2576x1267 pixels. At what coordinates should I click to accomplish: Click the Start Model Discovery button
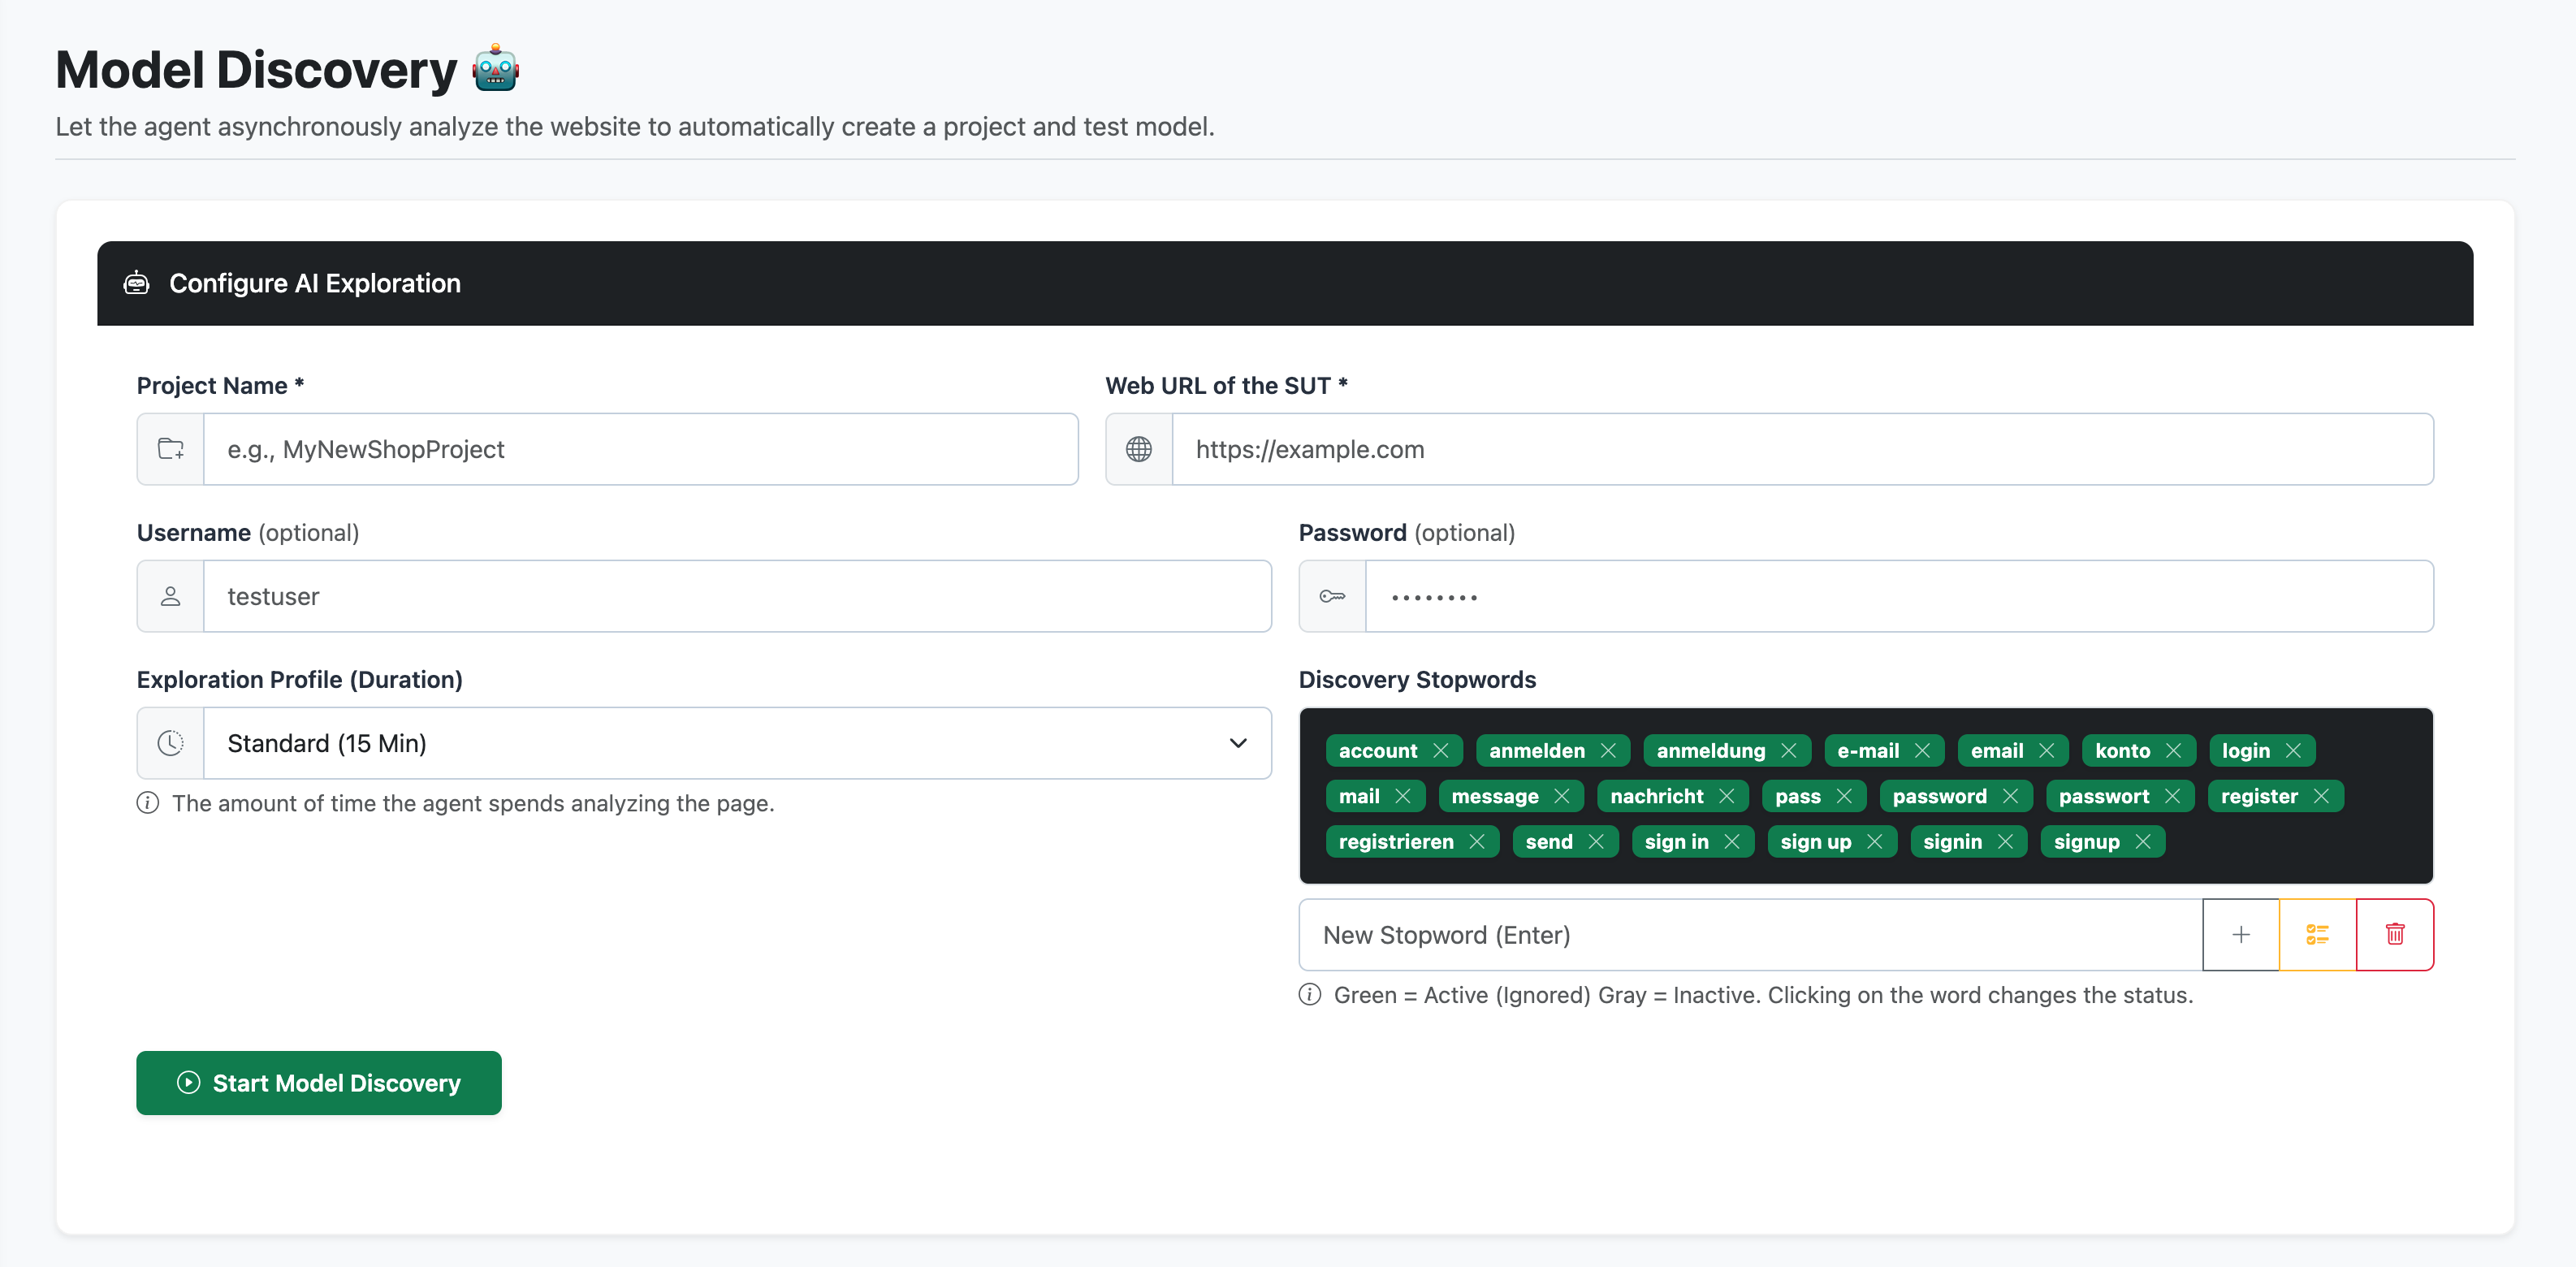[x=319, y=1083]
